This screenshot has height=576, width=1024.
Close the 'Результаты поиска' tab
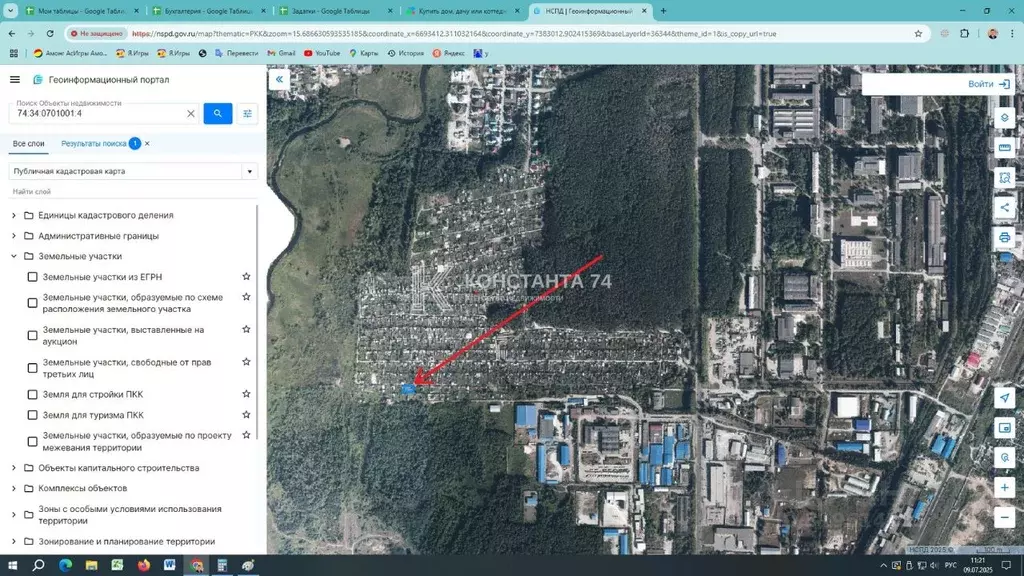point(147,144)
